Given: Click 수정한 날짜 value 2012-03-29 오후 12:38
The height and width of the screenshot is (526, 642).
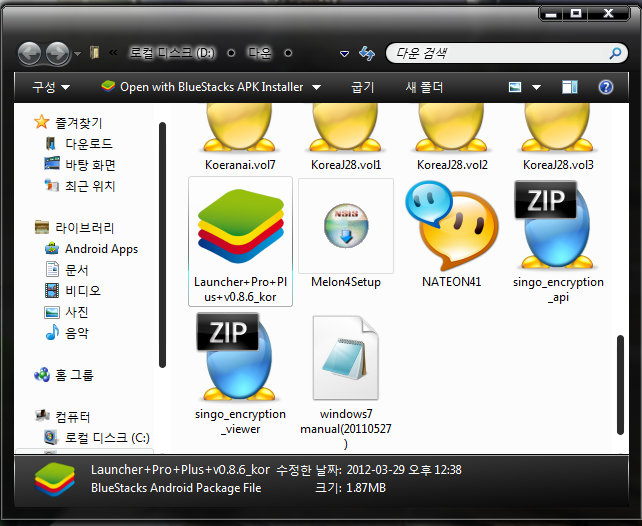Looking at the screenshot, I should click(404, 470).
